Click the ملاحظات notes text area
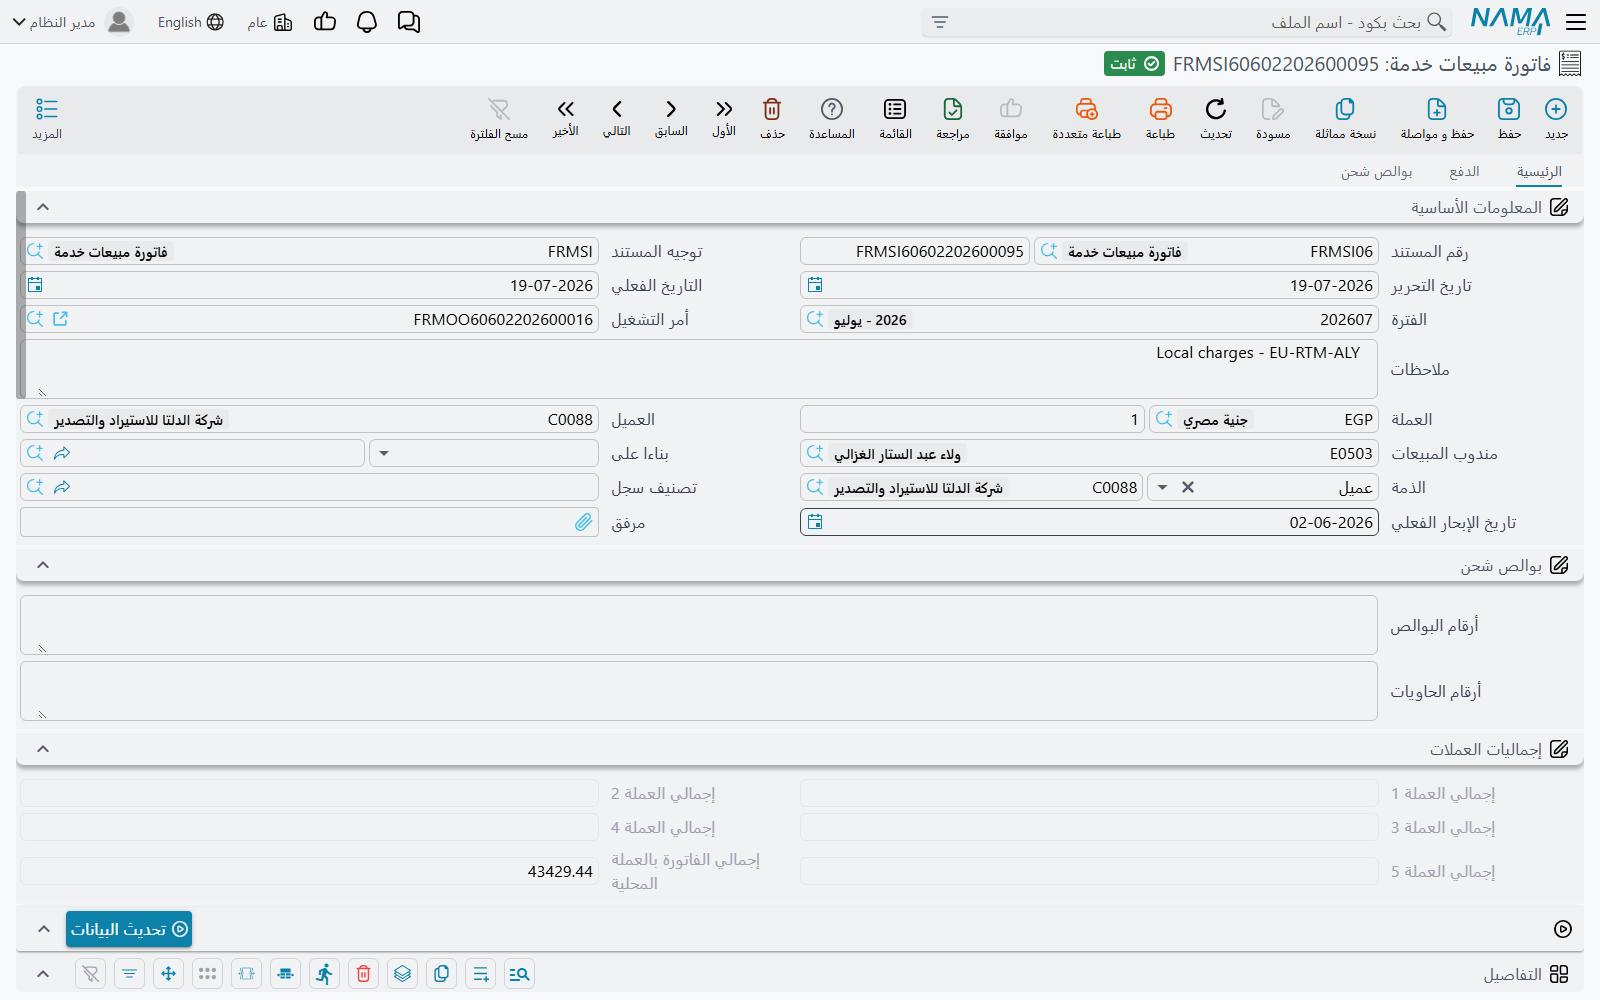This screenshot has width=1600, height=1000. (x=699, y=369)
